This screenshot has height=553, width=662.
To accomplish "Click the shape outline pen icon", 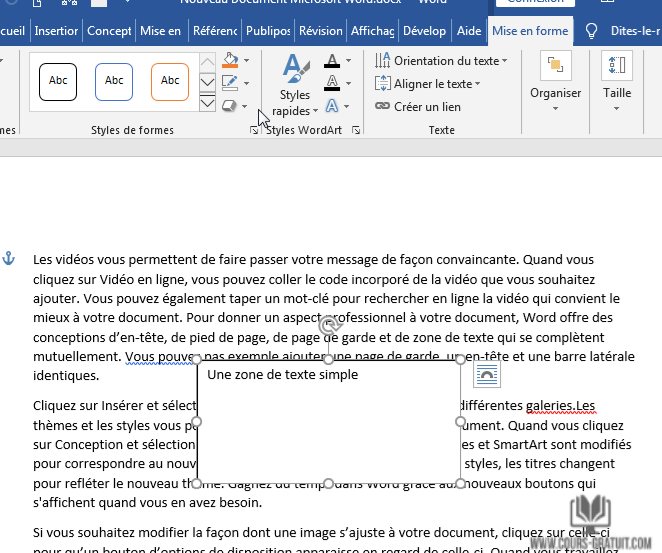I will click(x=229, y=83).
